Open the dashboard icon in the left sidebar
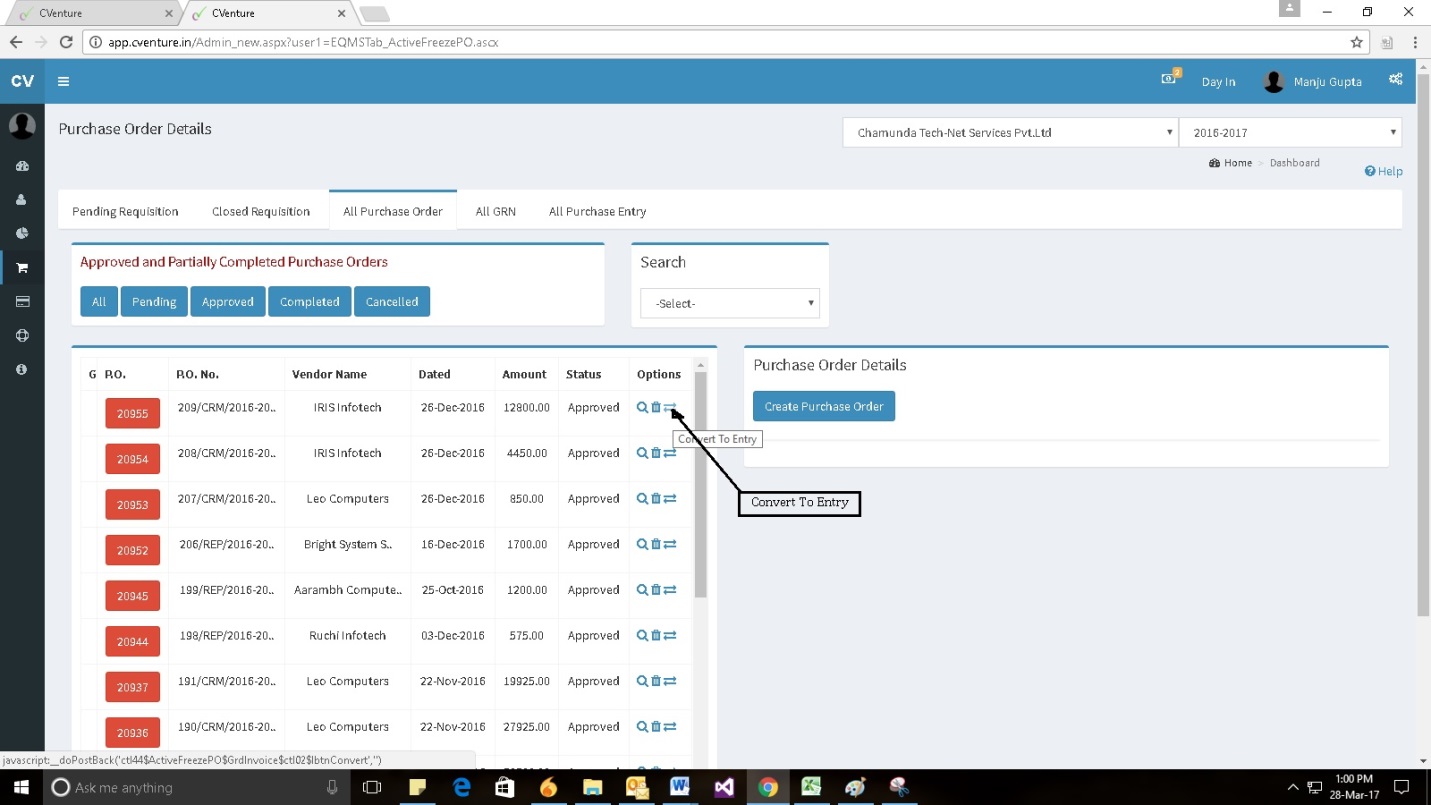 22,166
